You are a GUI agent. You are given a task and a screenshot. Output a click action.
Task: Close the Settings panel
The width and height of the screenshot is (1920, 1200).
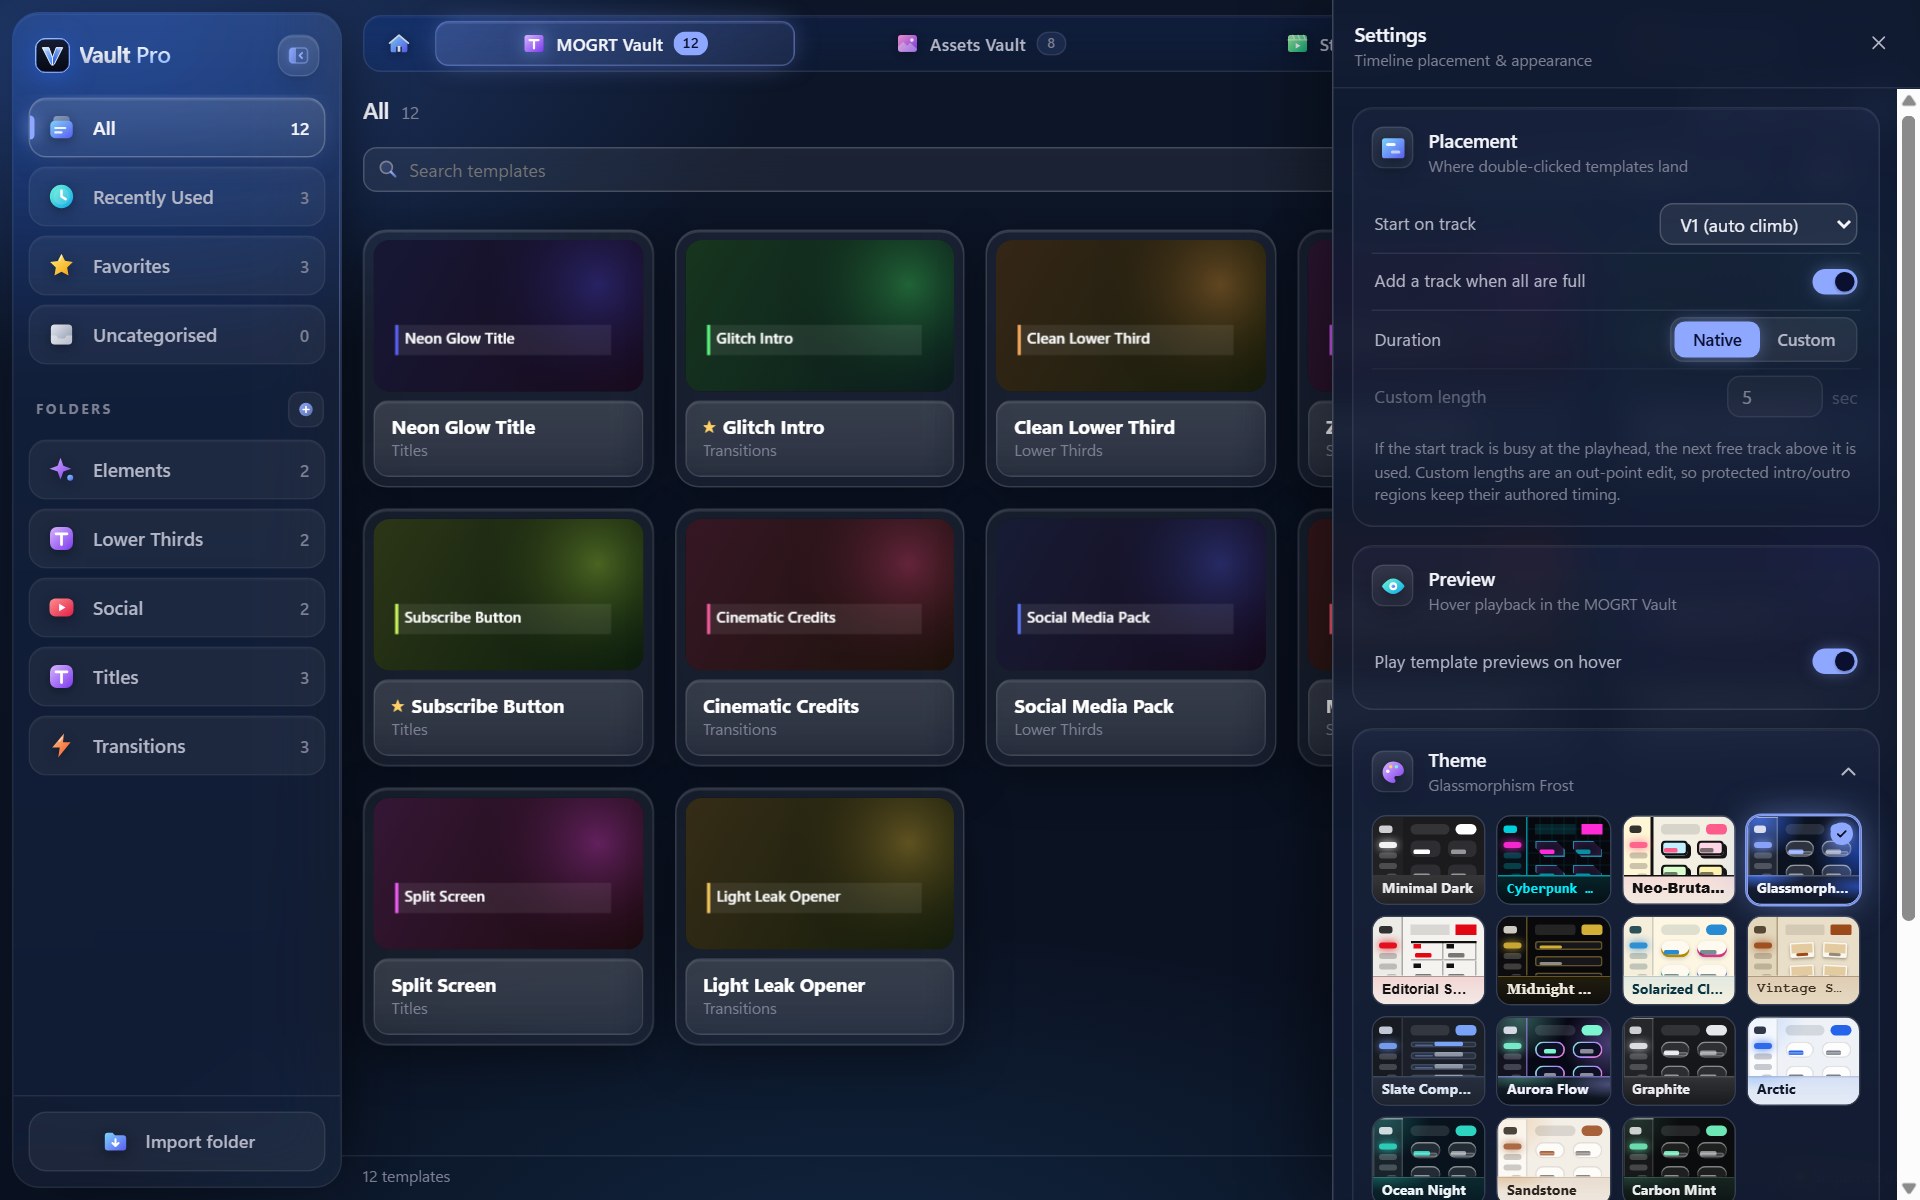[x=1878, y=43]
